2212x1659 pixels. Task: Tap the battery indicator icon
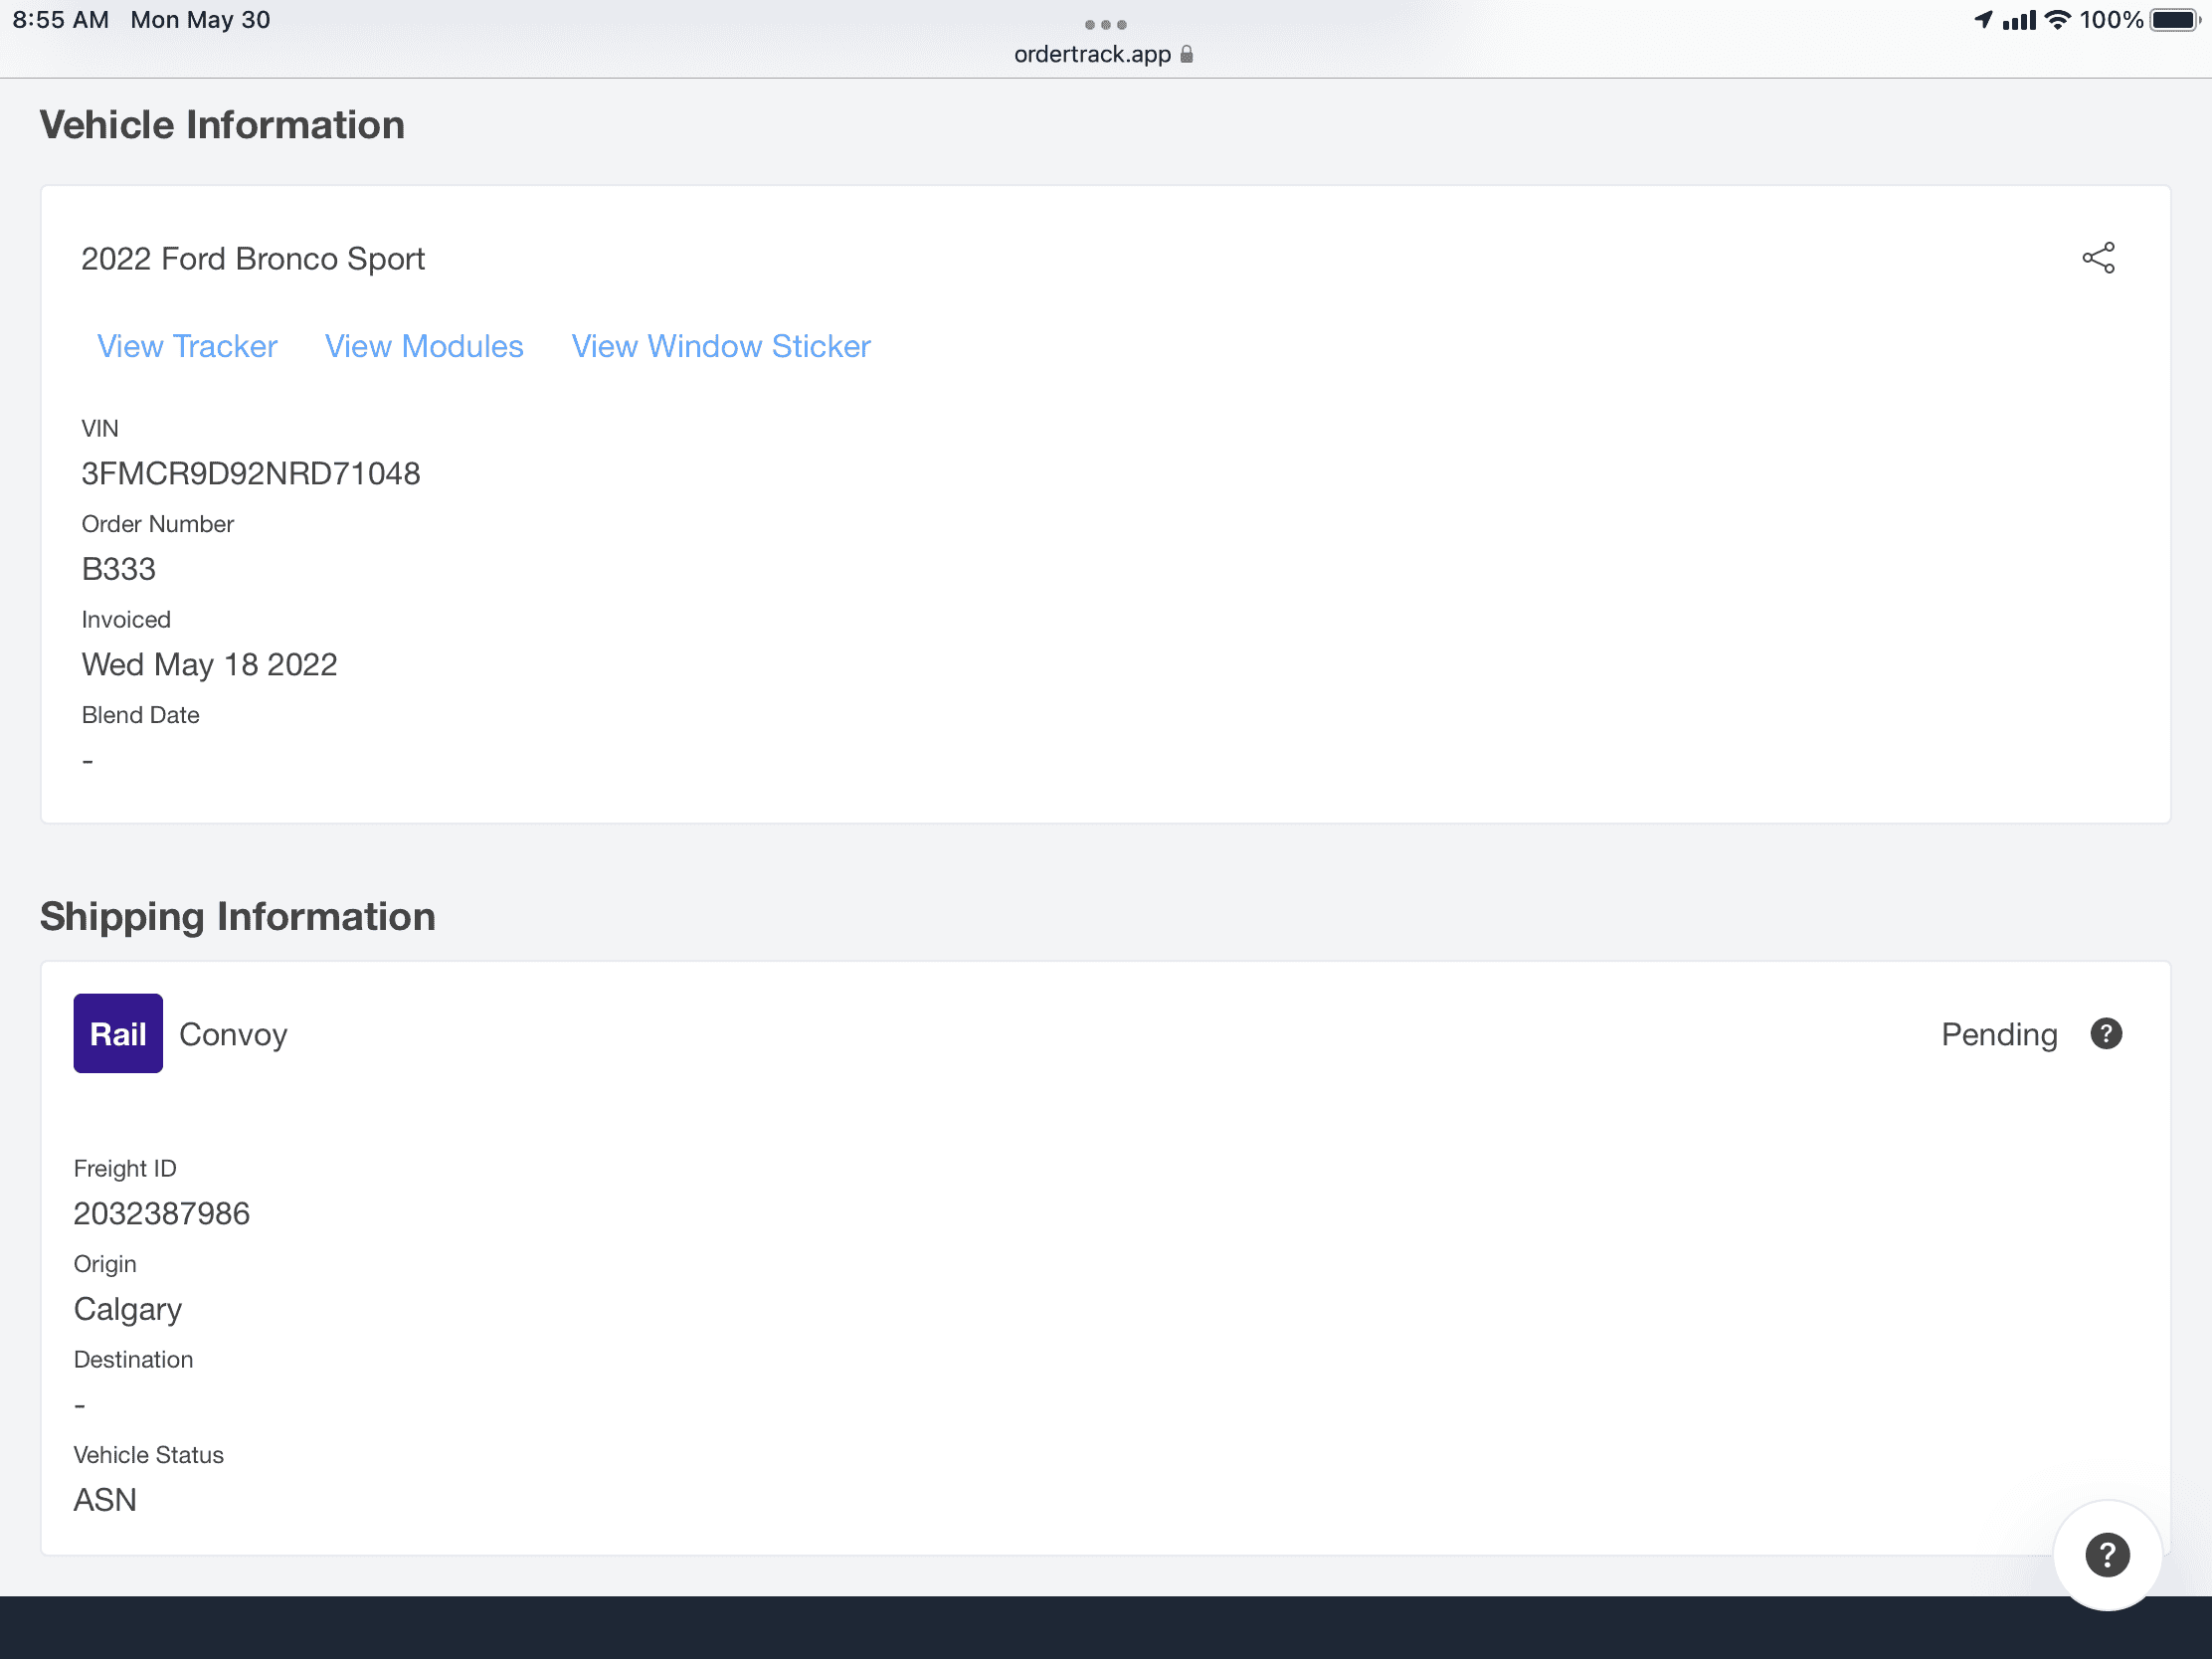point(2176,20)
